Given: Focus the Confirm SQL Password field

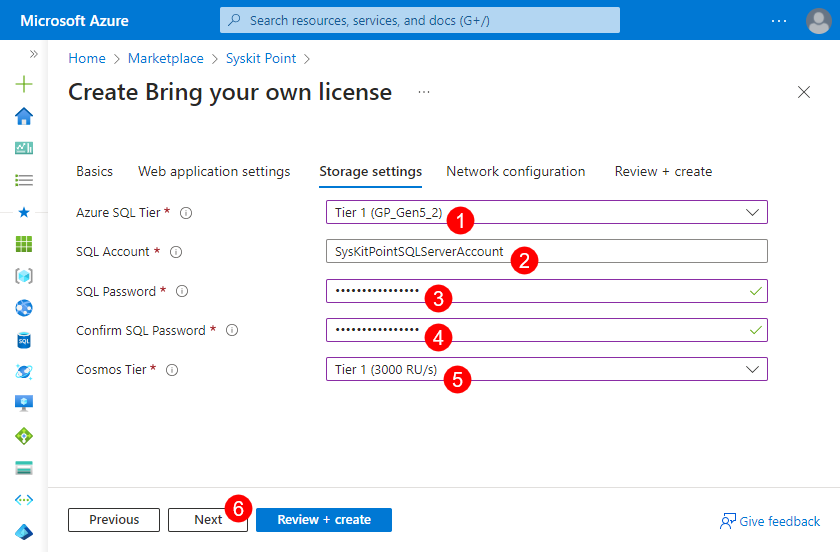Looking at the screenshot, I should tap(546, 330).
